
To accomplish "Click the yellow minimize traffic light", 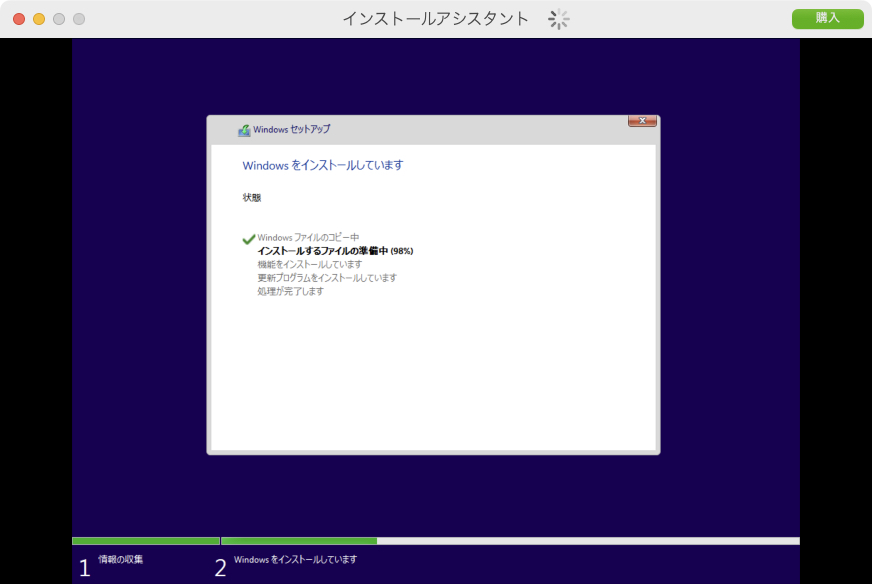I will tap(38, 17).
